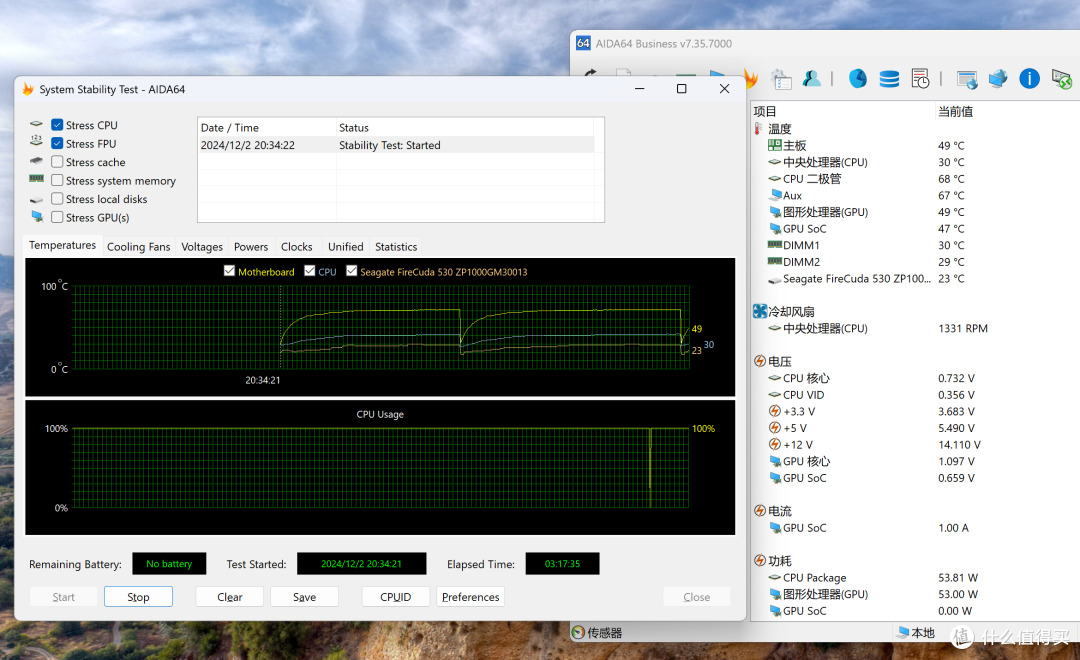Toggle Motherboard graph checkbox
This screenshot has height=660, width=1080.
(x=229, y=271)
